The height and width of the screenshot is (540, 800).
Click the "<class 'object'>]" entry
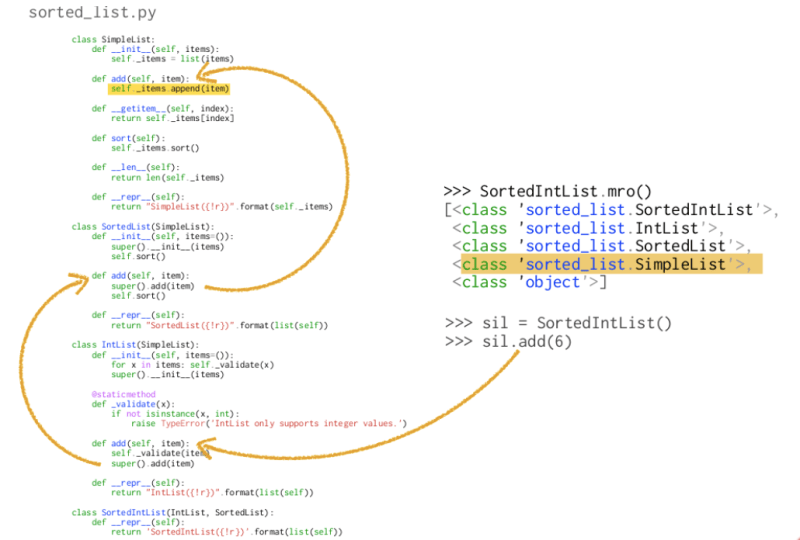(530, 282)
